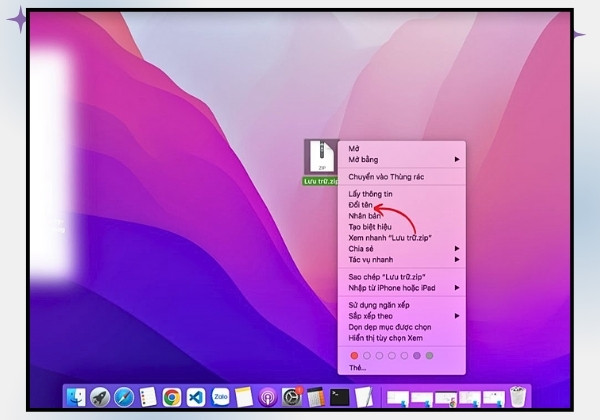Viewport: 600px width, 420px height.
Task: Open System Preferences gear with badge
Action: pos(292,397)
